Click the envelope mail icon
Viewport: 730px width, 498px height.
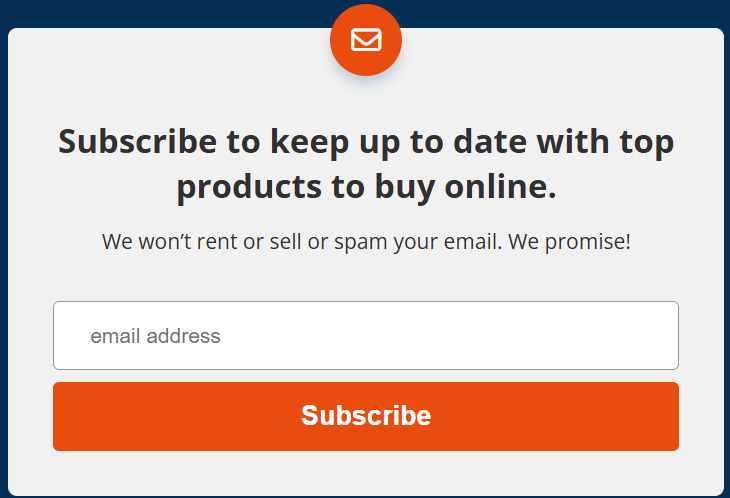point(366,40)
